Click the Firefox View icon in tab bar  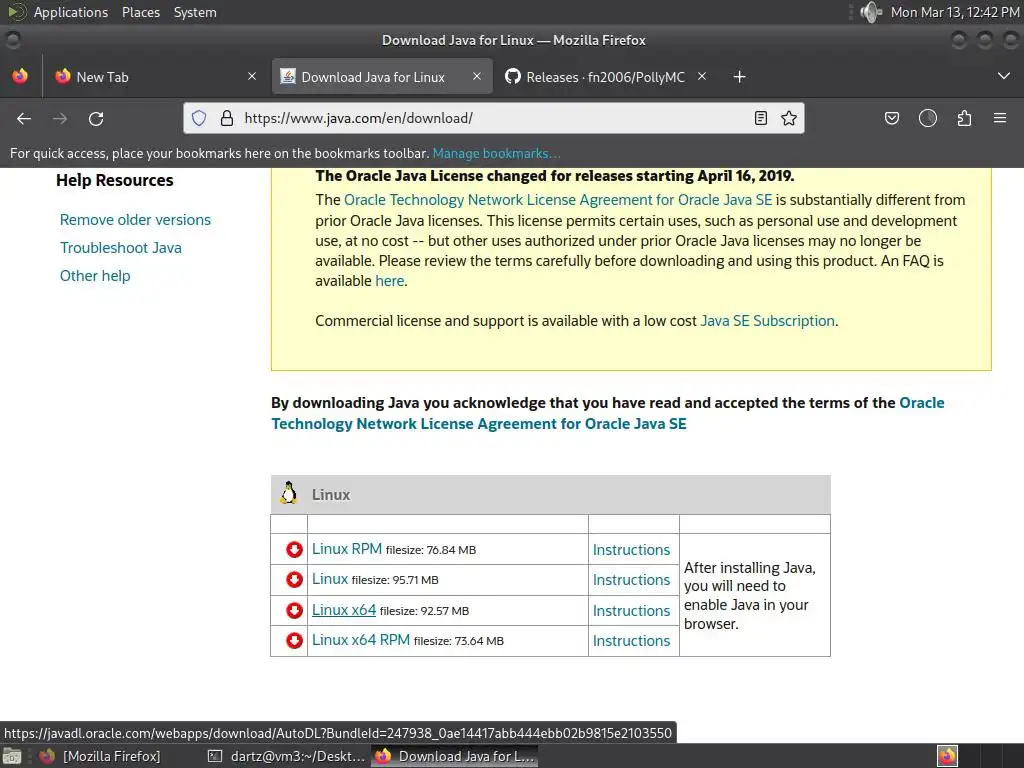click(20, 76)
